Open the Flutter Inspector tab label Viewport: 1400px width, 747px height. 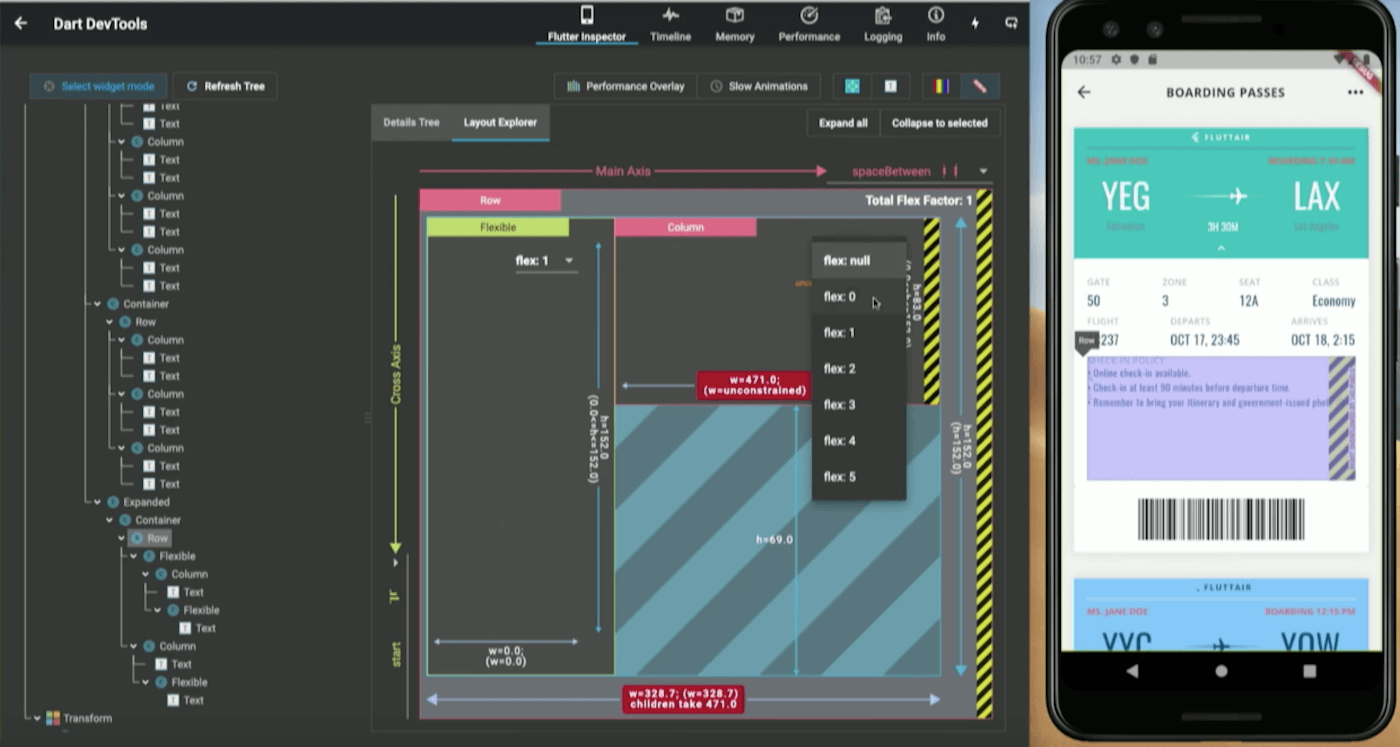(587, 37)
